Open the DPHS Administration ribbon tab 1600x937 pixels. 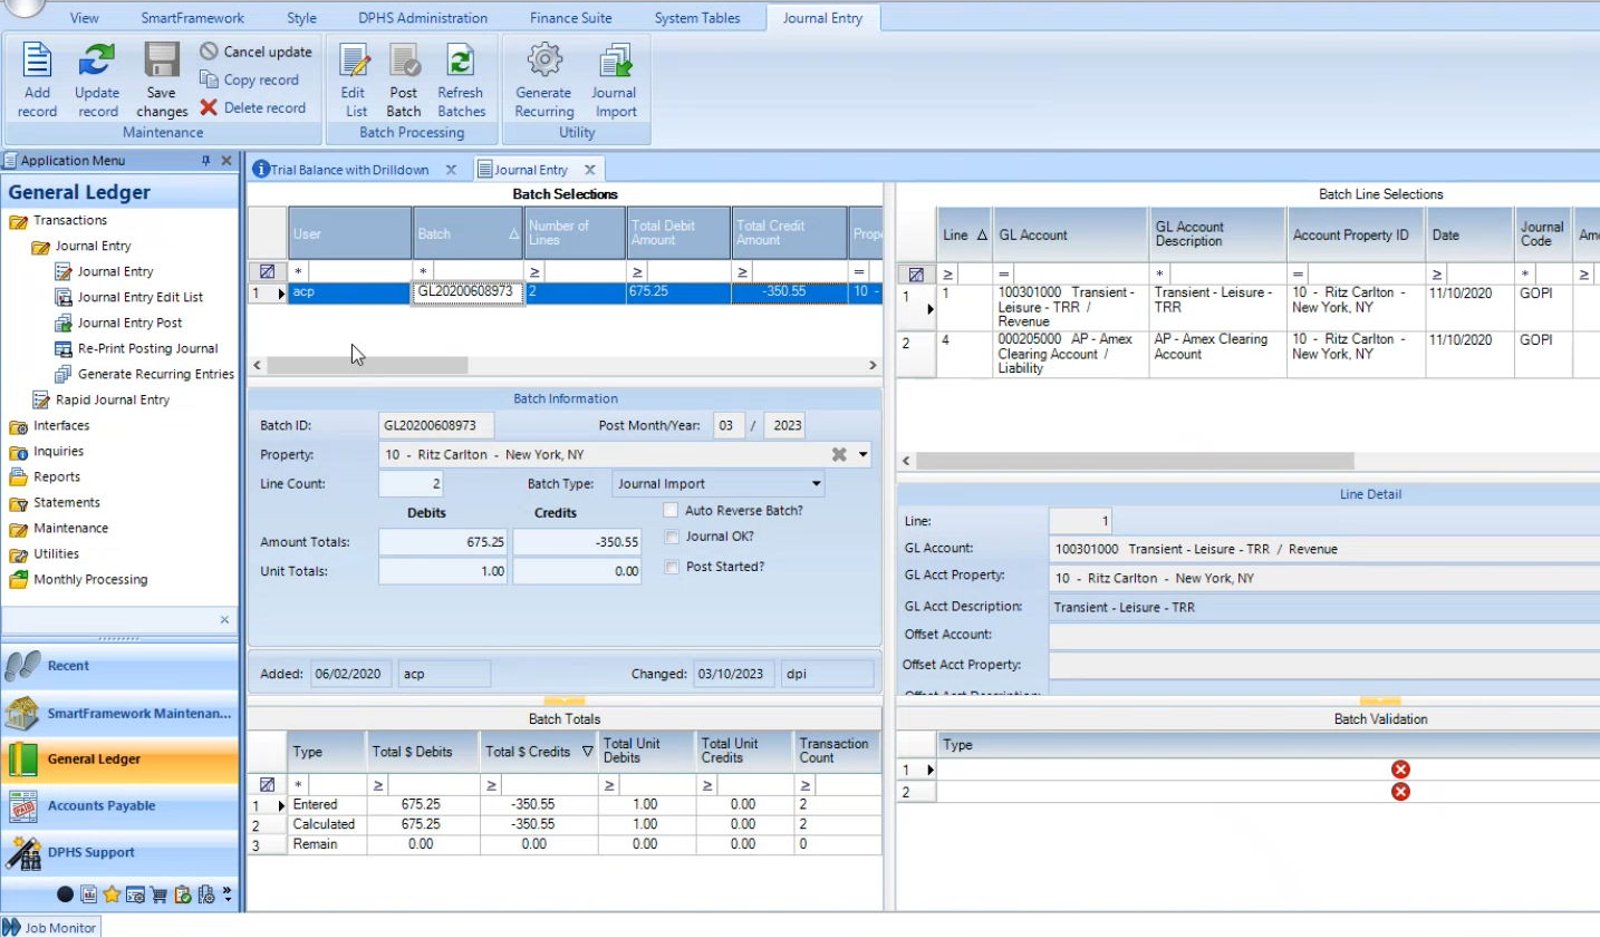423,18
